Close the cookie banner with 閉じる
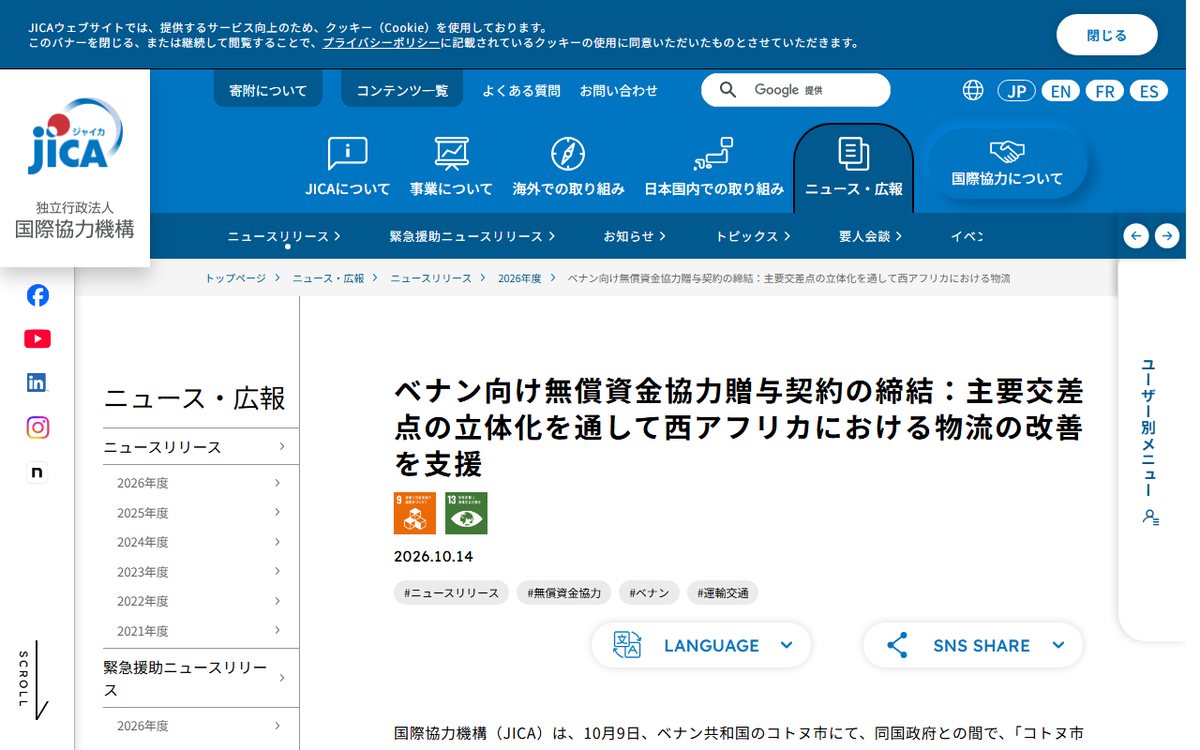Screen dimensions: 1200x750 point(1107,35)
